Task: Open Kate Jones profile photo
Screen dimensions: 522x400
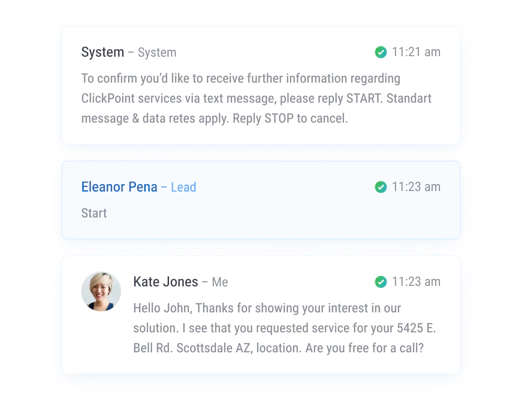Action: 101,292
